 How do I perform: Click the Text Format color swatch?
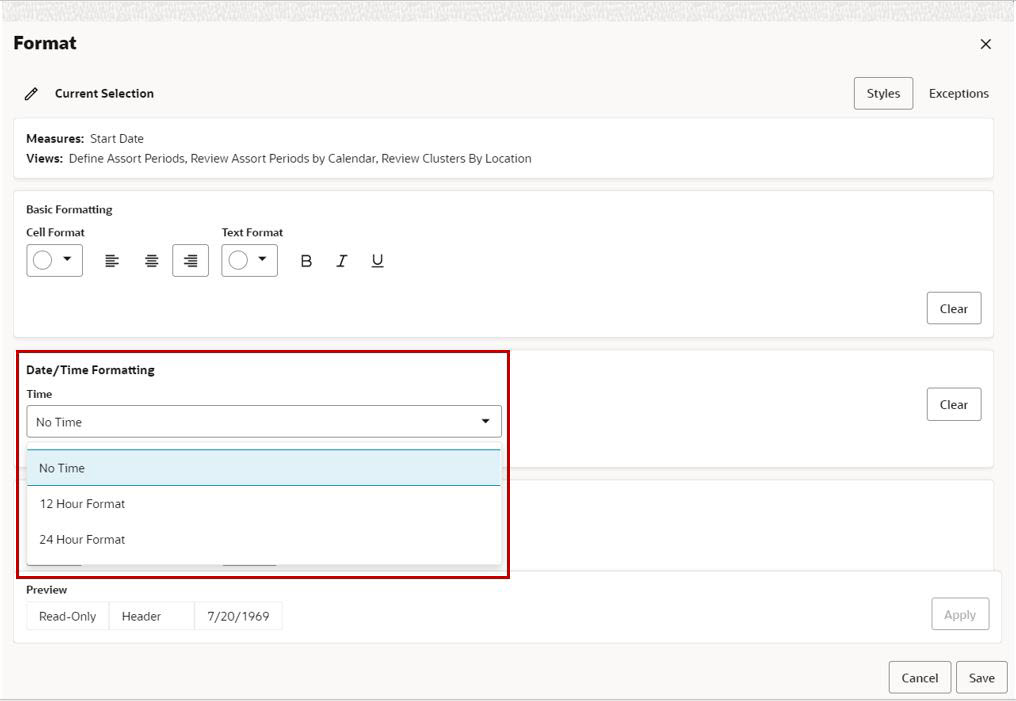(239, 260)
